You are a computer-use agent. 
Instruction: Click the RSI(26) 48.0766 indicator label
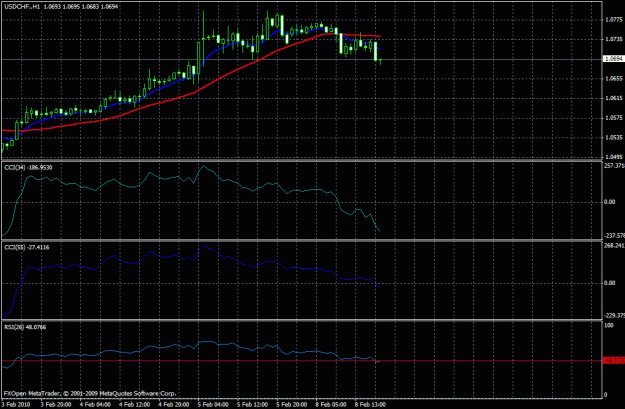coord(25,327)
